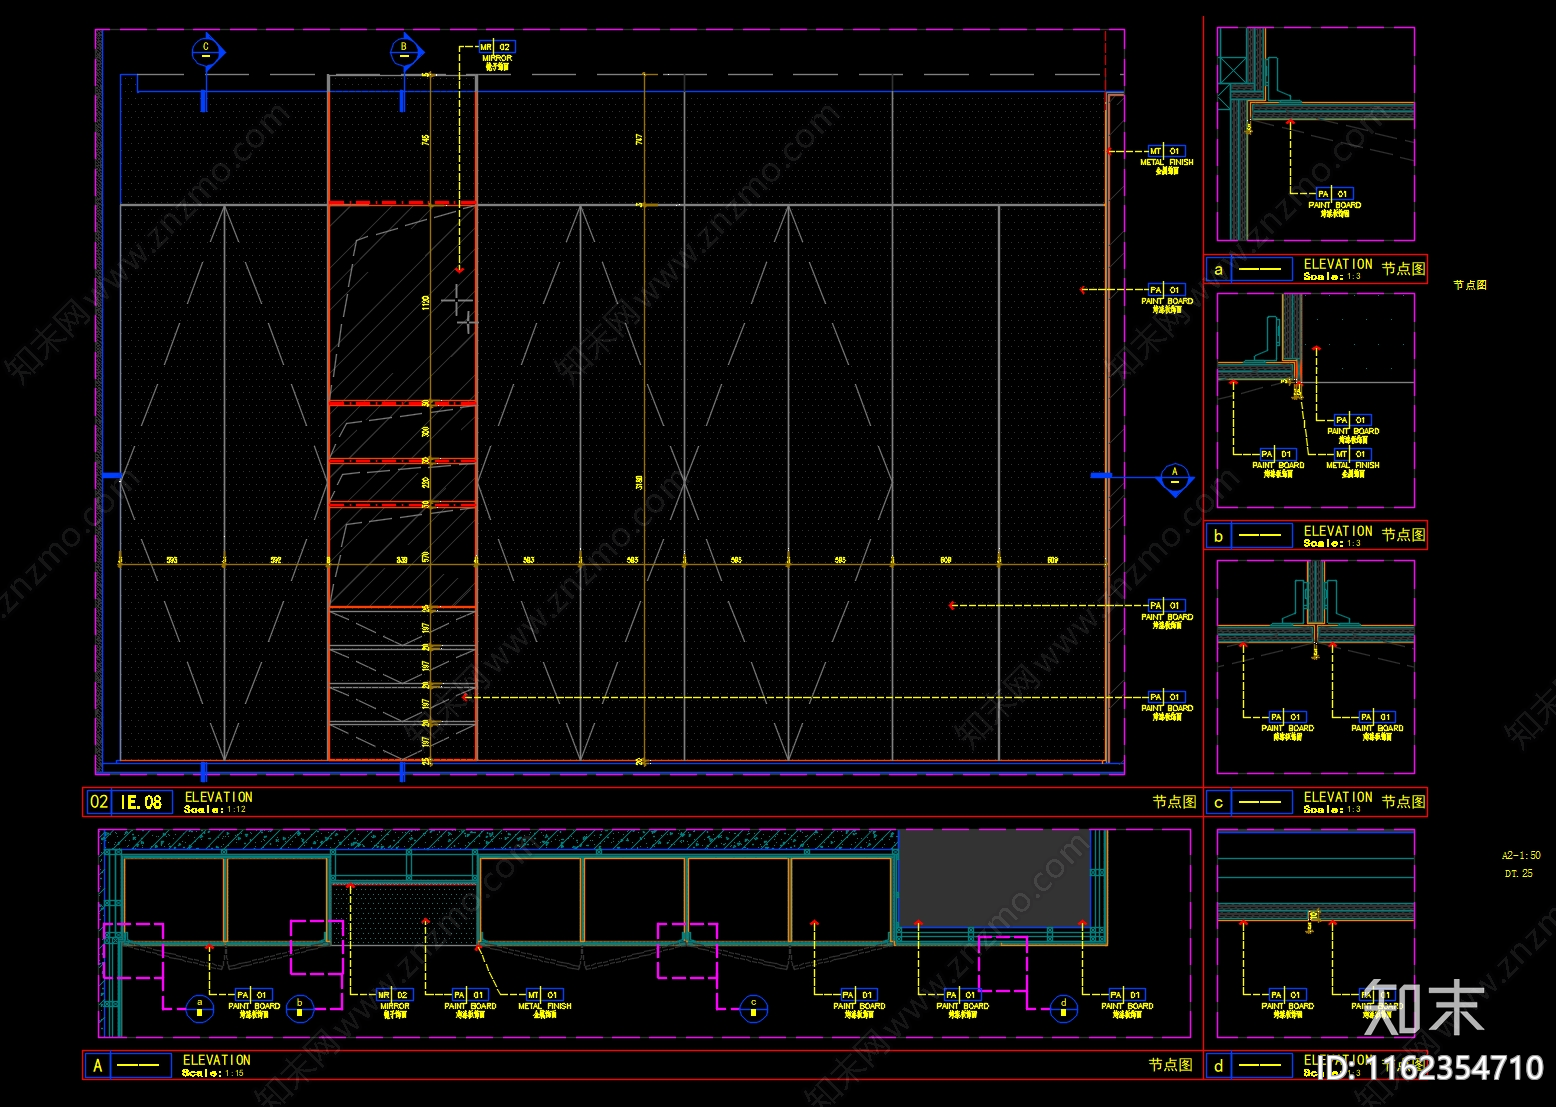Select the PA 01 tag right of callout d
Viewport: 1556px width, 1107px height.
[x=1127, y=1004]
